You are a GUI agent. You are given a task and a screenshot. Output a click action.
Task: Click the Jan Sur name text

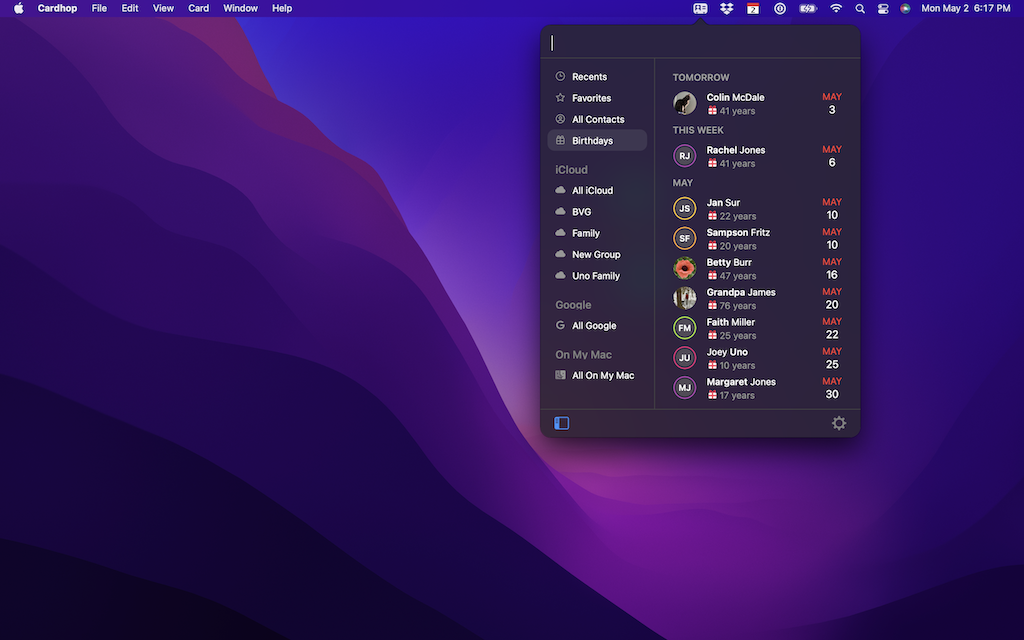click(723, 202)
